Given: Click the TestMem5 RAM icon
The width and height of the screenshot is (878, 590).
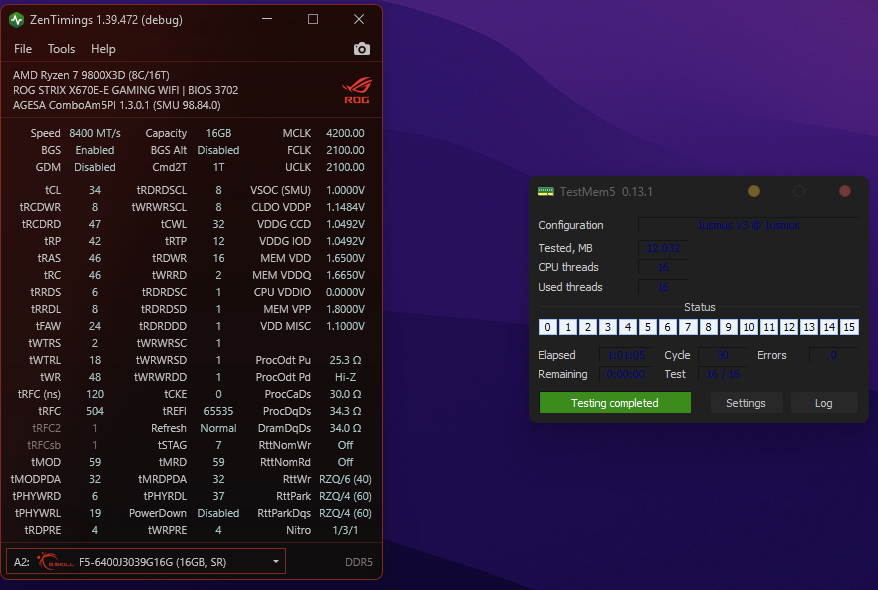Looking at the screenshot, I should coord(545,191).
